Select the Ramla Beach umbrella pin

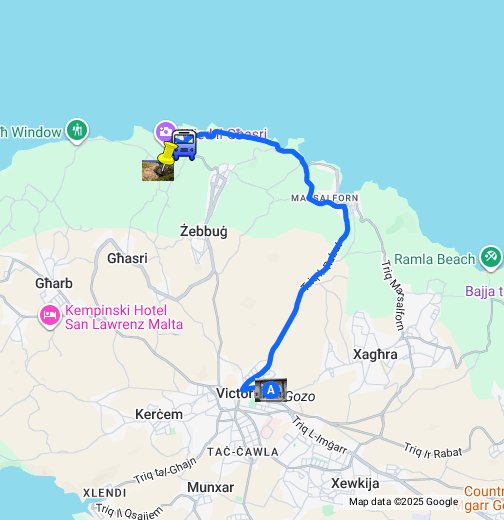(x=491, y=258)
